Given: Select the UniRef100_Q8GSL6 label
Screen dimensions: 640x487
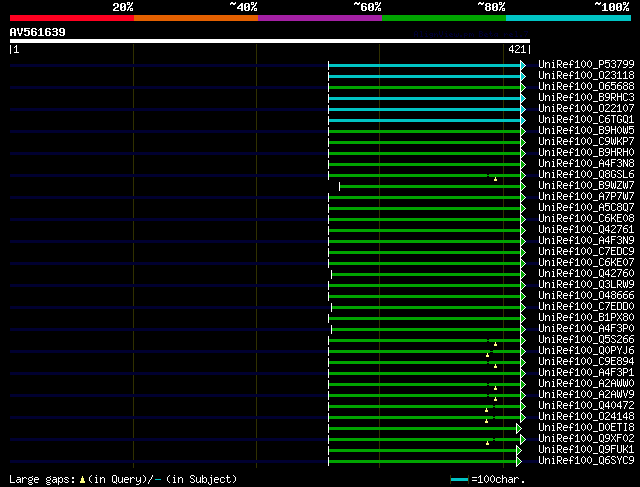Looking at the screenshot, I should pyautogui.click(x=586, y=175).
